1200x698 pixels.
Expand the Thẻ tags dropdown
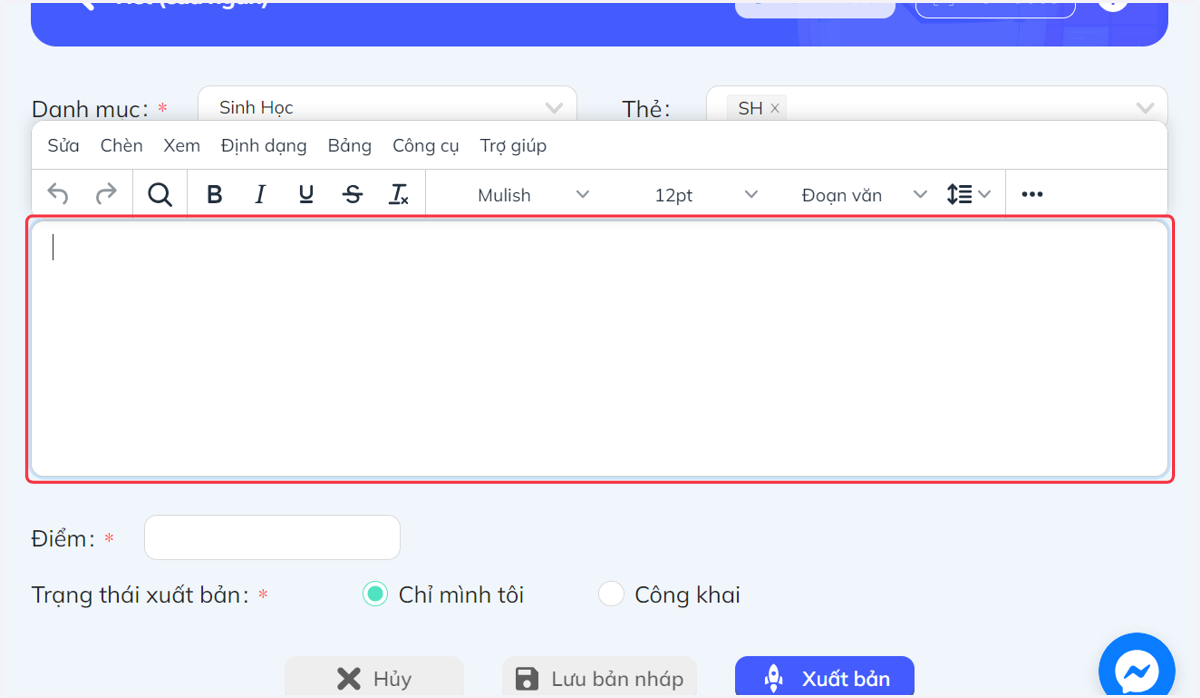[x=1145, y=108]
